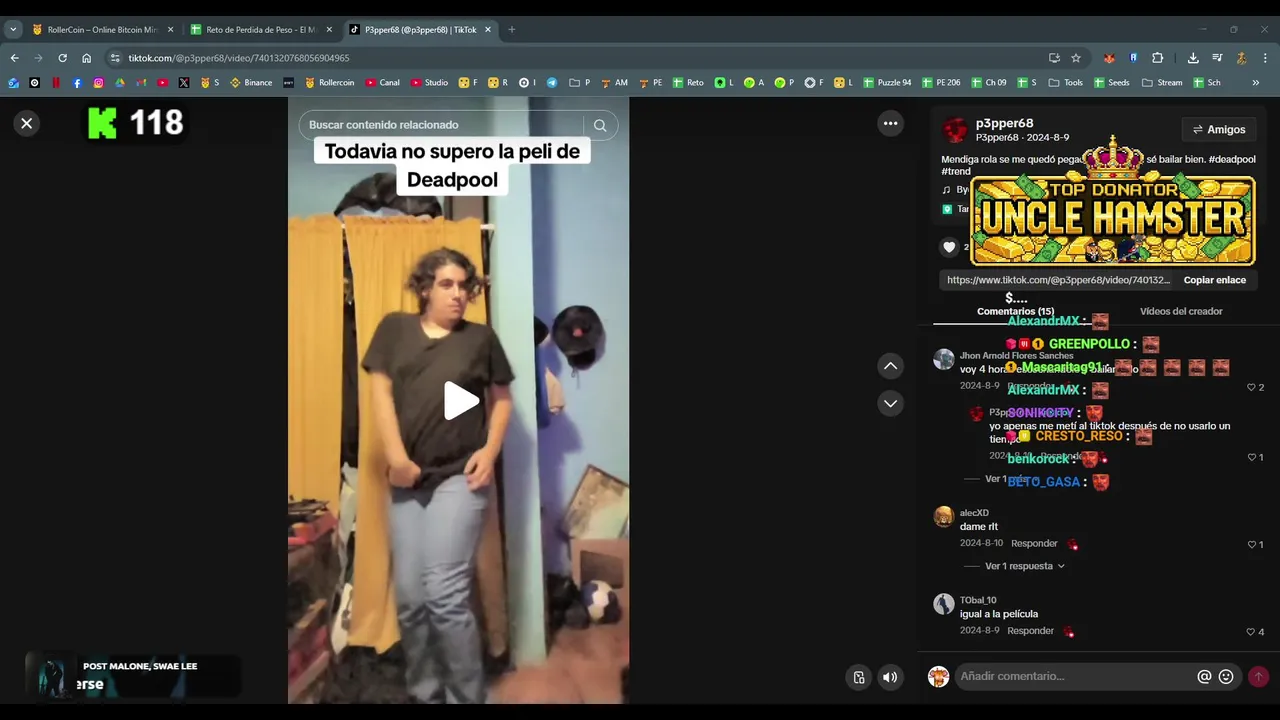This screenshot has height=720, width=1280.
Task: Open emoji picker in comment box
Action: pyautogui.click(x=1226, y=677)
